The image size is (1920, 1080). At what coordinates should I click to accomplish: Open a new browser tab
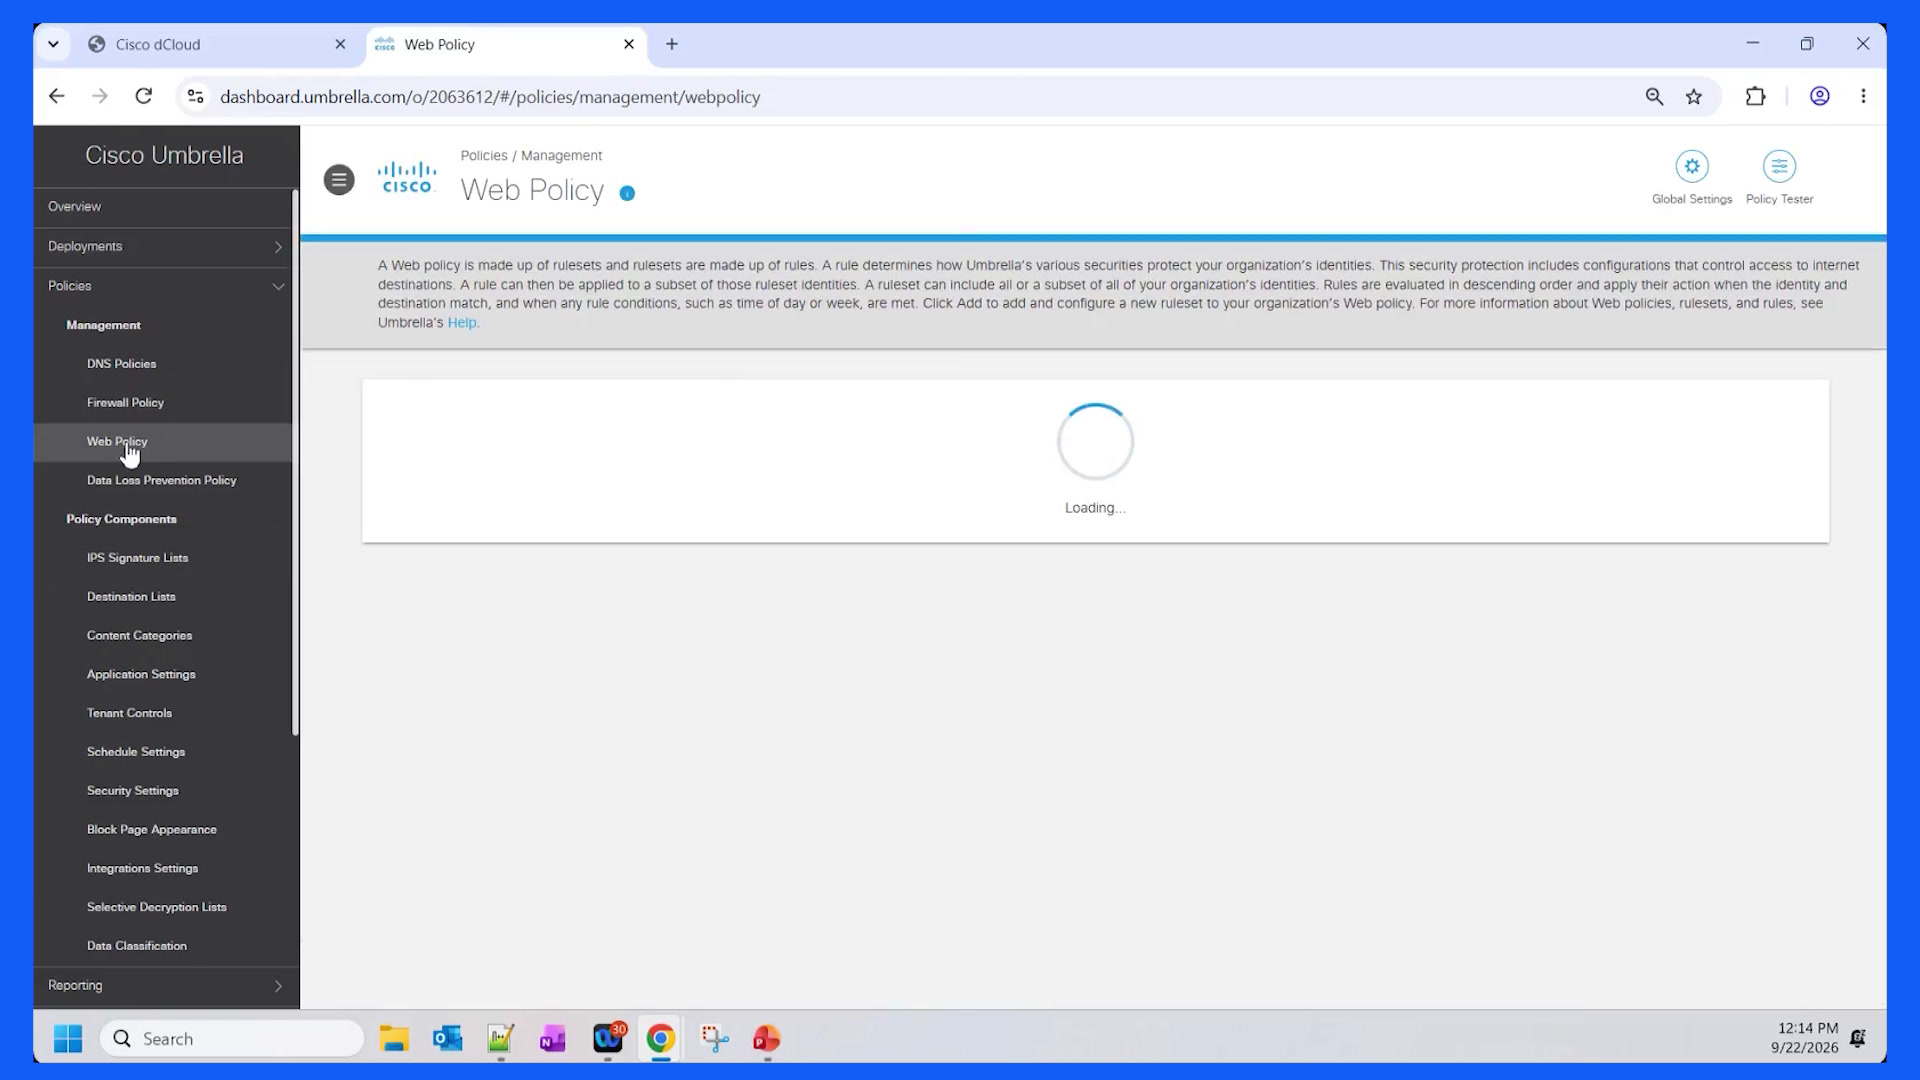click(672, 44)
